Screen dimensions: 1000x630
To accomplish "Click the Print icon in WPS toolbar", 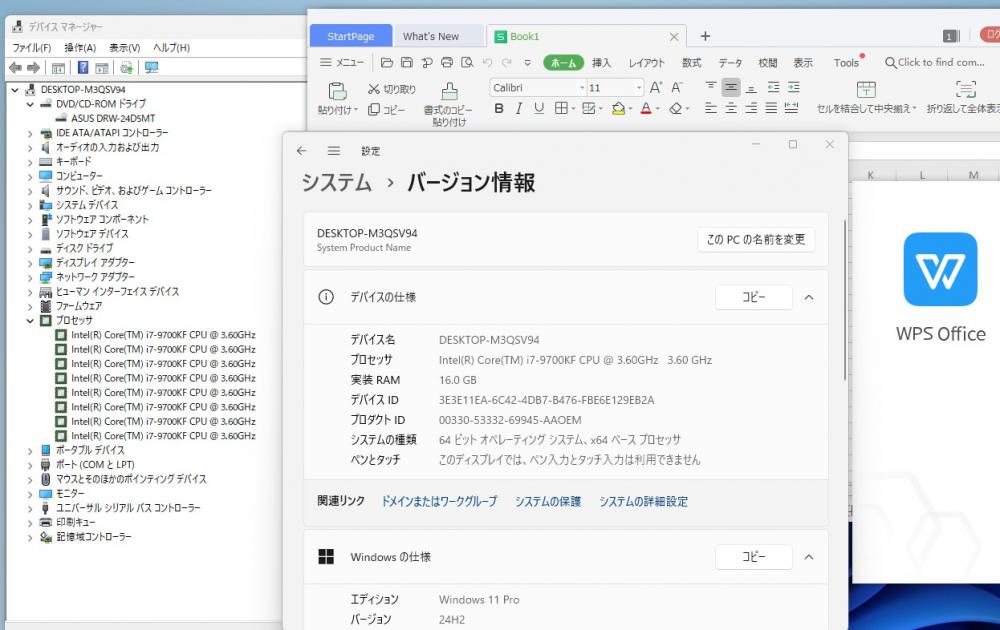I will click(x=447, y=62).
